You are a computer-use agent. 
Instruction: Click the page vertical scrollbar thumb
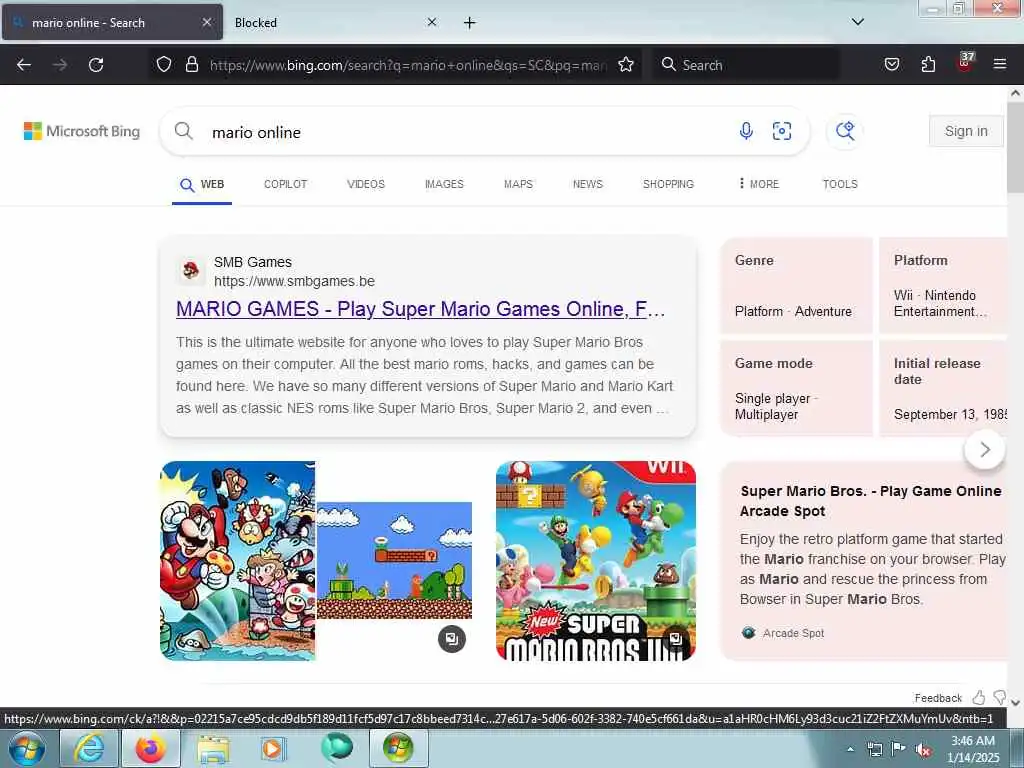1016,147
